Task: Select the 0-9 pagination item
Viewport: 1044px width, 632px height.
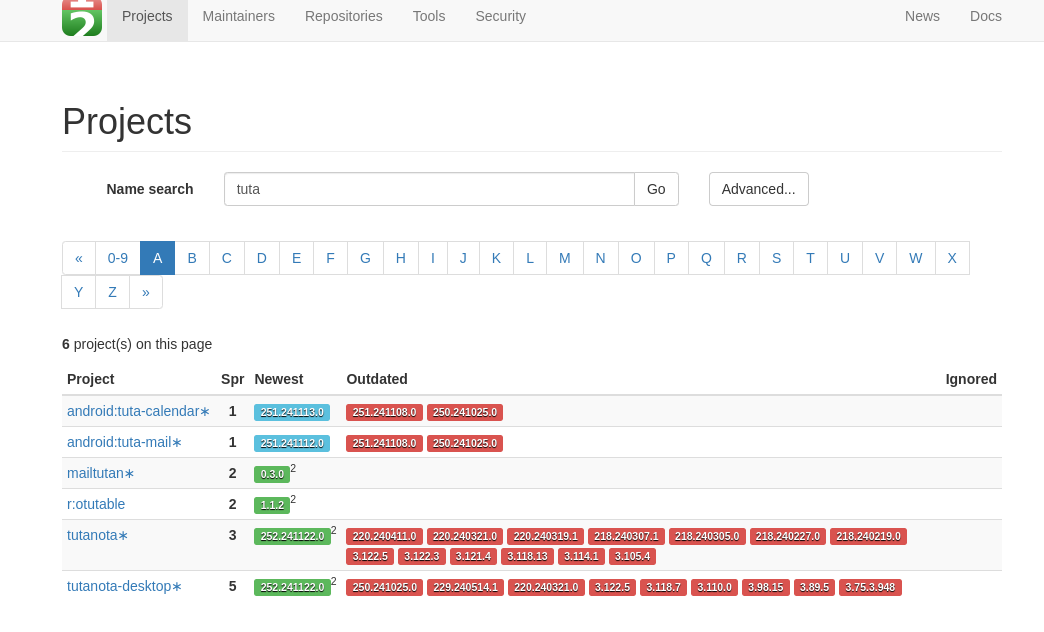Action: coord(118,258)
